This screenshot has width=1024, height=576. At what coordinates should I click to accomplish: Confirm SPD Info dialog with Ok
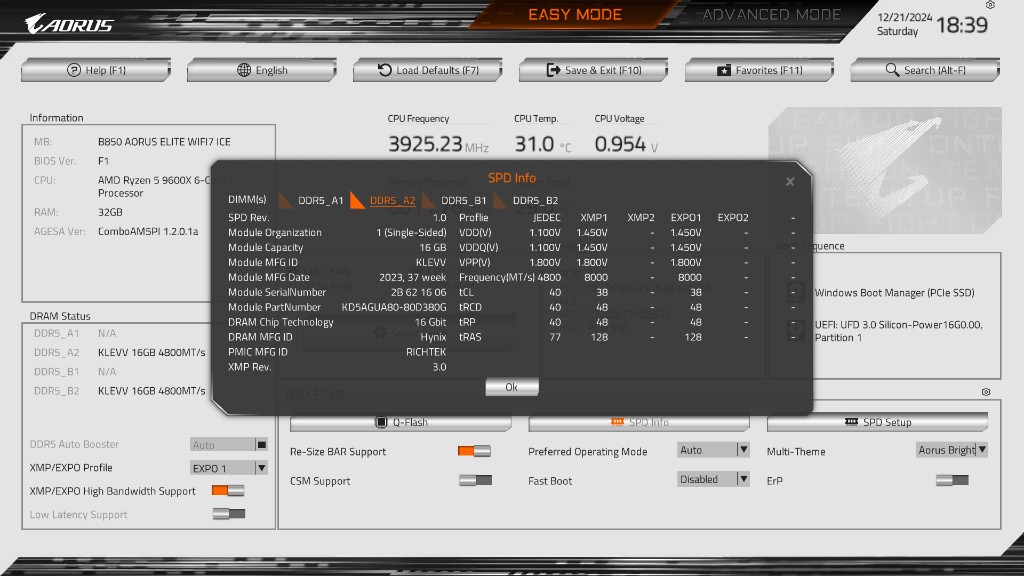512,387
